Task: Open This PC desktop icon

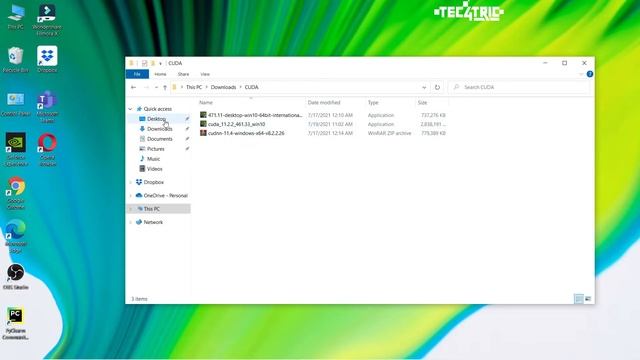Action: (16, 17)
